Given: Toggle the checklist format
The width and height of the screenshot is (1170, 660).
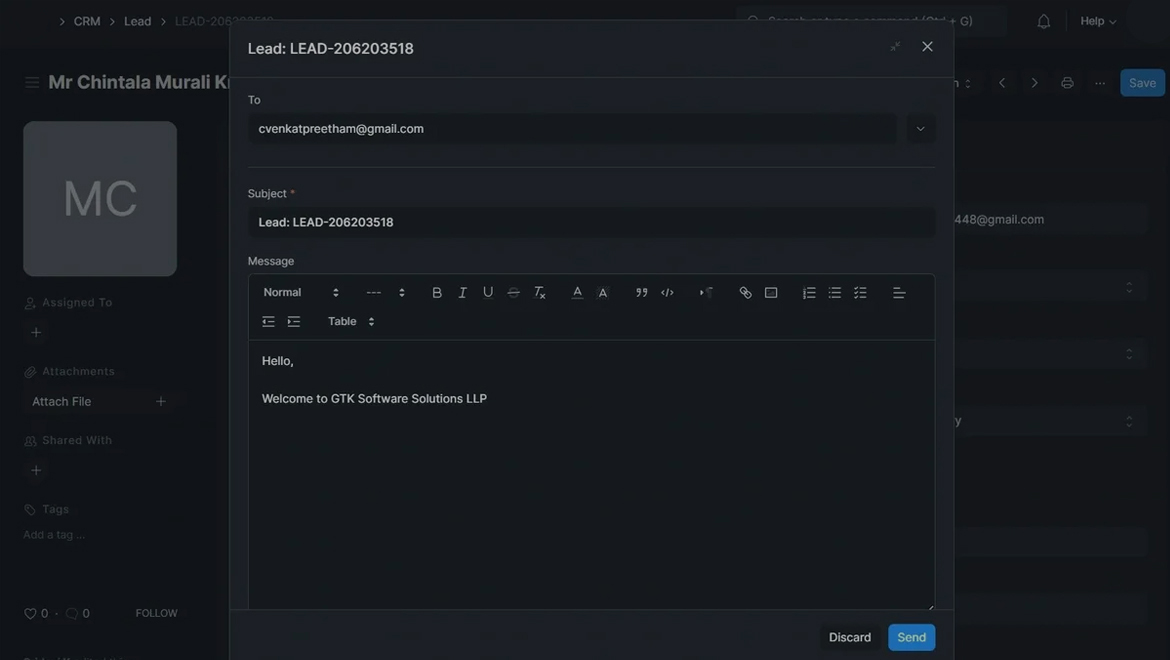Looking at the screenshot, I should coord(860,292).
